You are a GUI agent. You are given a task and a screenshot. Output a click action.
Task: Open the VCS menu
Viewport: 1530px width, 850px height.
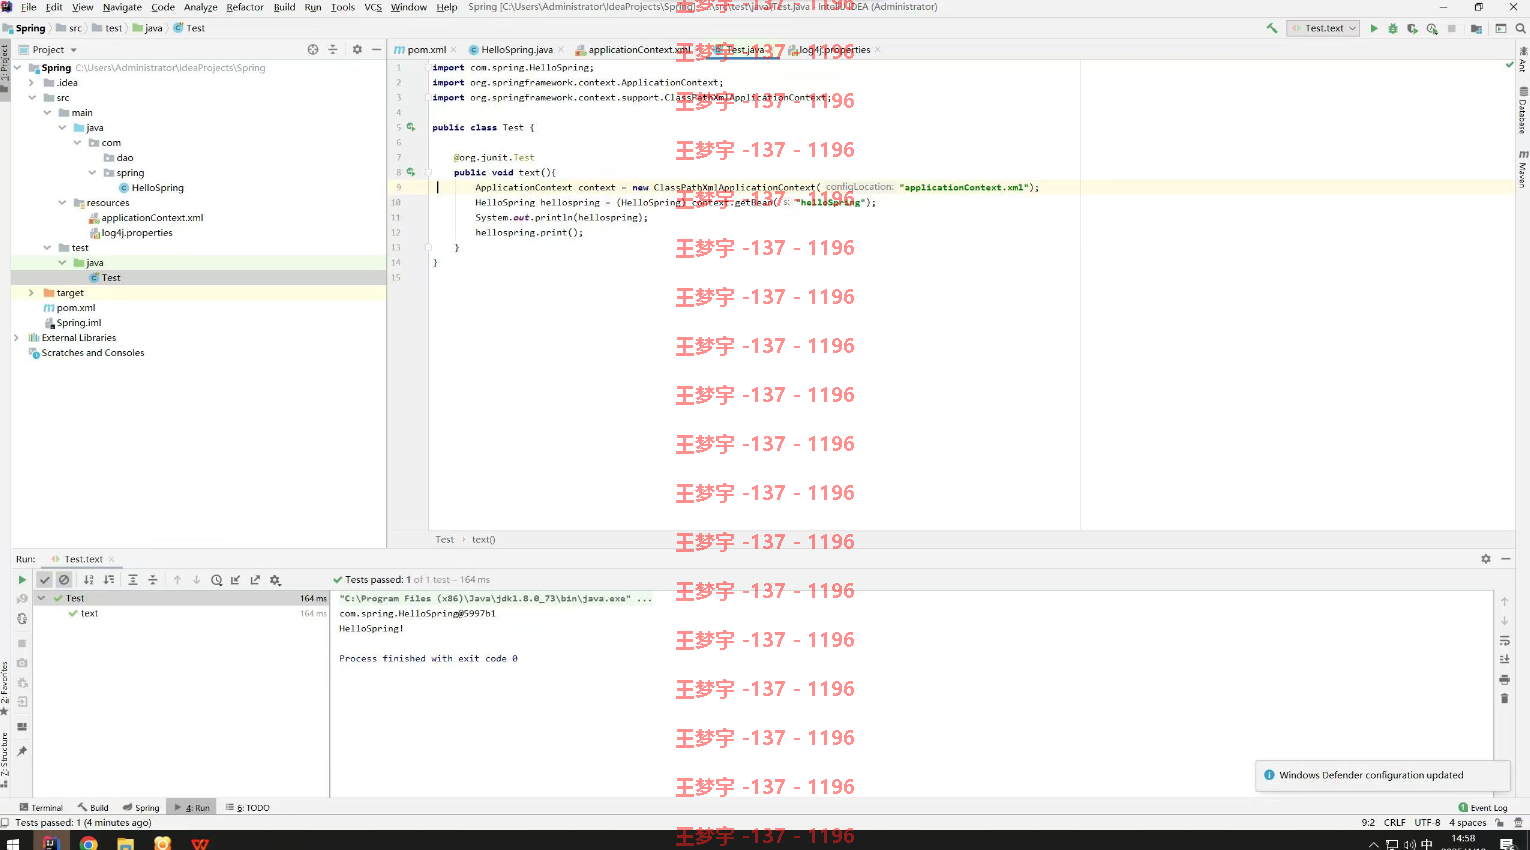coord(373,7)
